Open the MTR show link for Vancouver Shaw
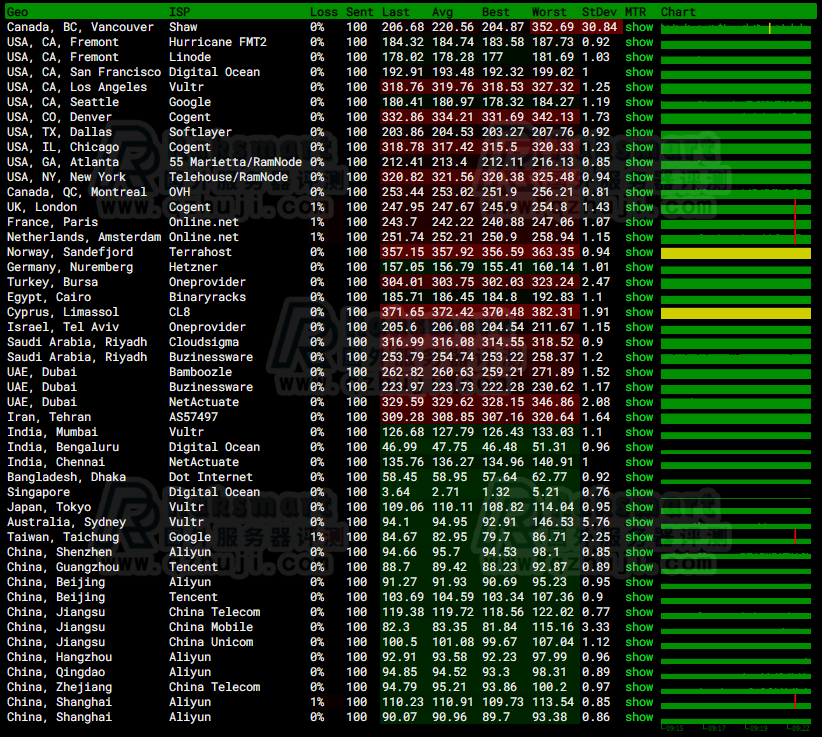The height and width of the screenshot is (737, 822). [x=639, y=27]
